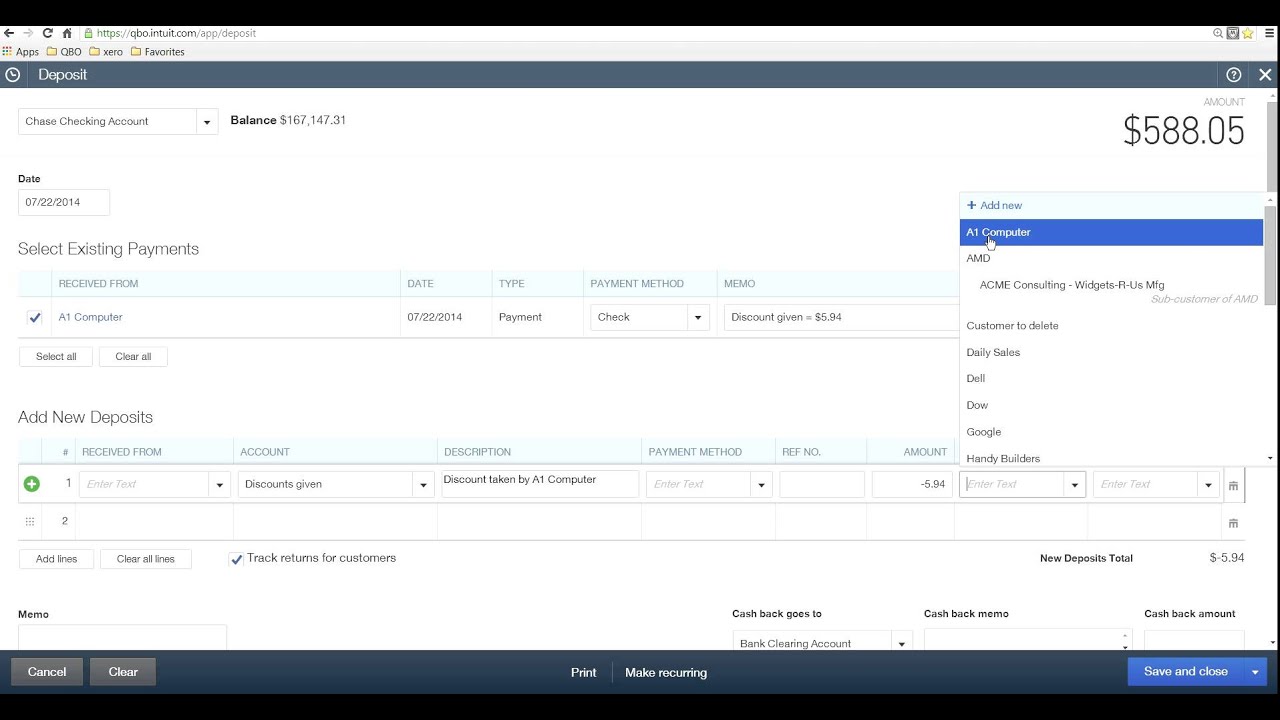
Task: Reload the page with the refresh icon
Action: click(47, 33)
